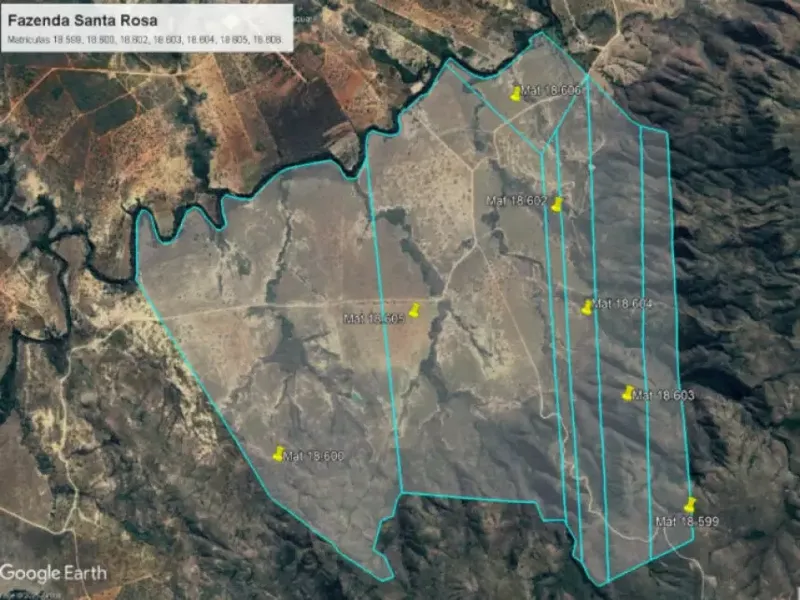This screenshot has height=600, width=800.
Task: Click the 'Fazenda Santa Rosa' title
Action: coord(82,20)
